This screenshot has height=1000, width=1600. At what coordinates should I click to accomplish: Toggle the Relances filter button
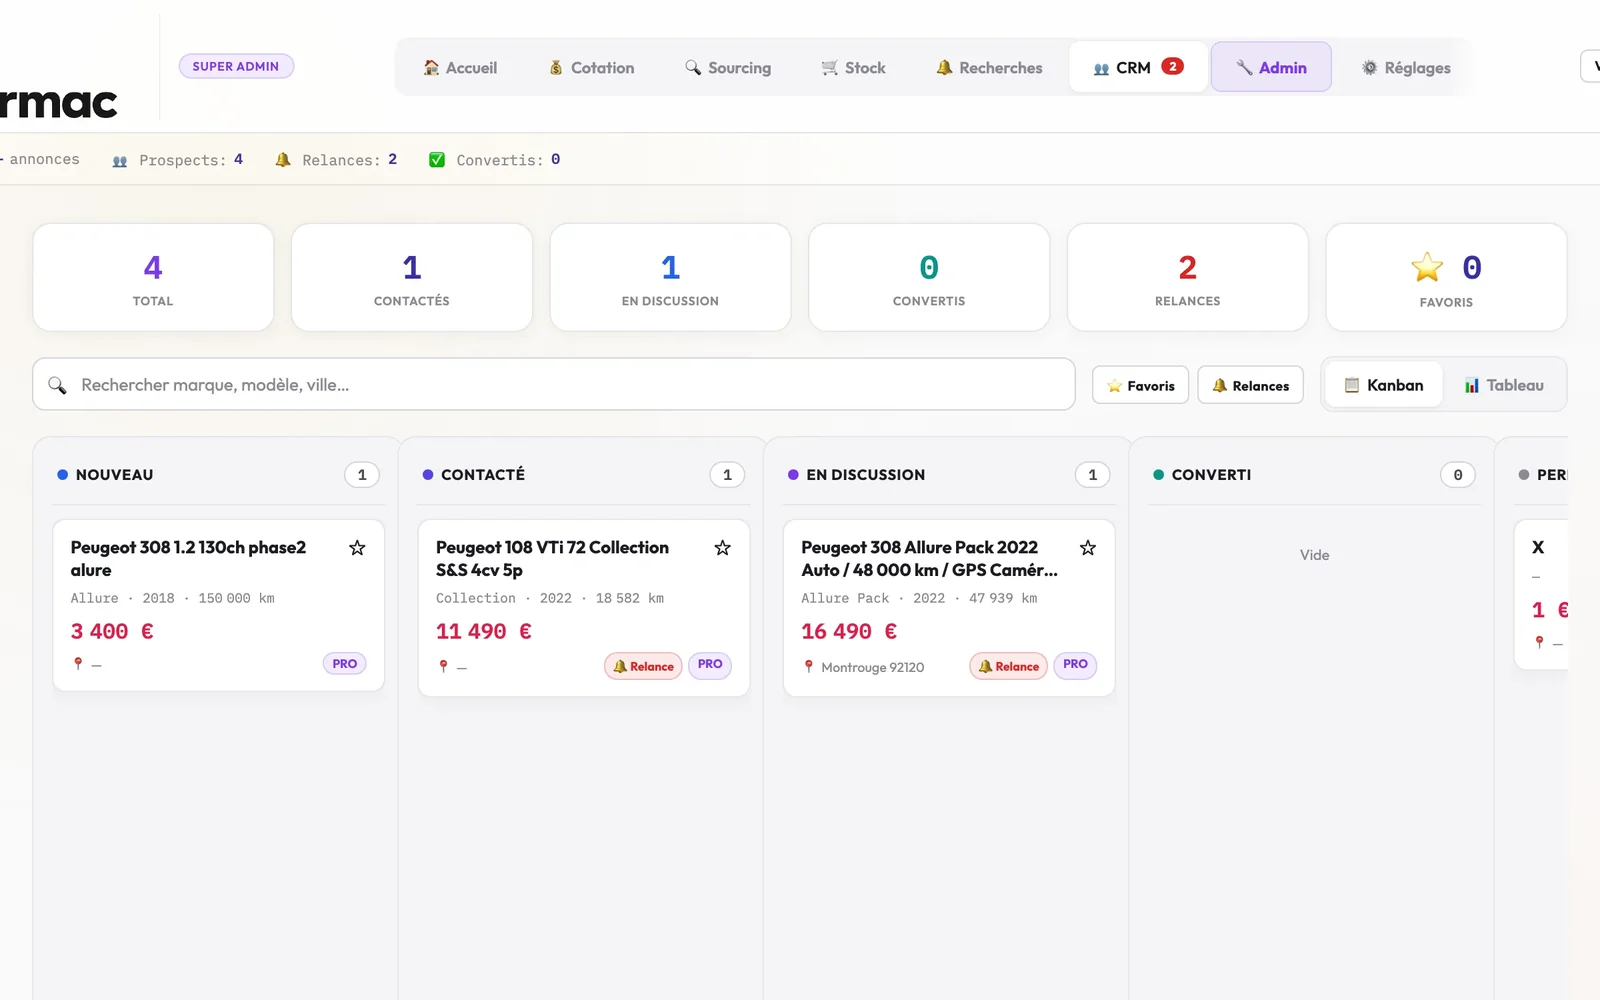point(1250,385)
